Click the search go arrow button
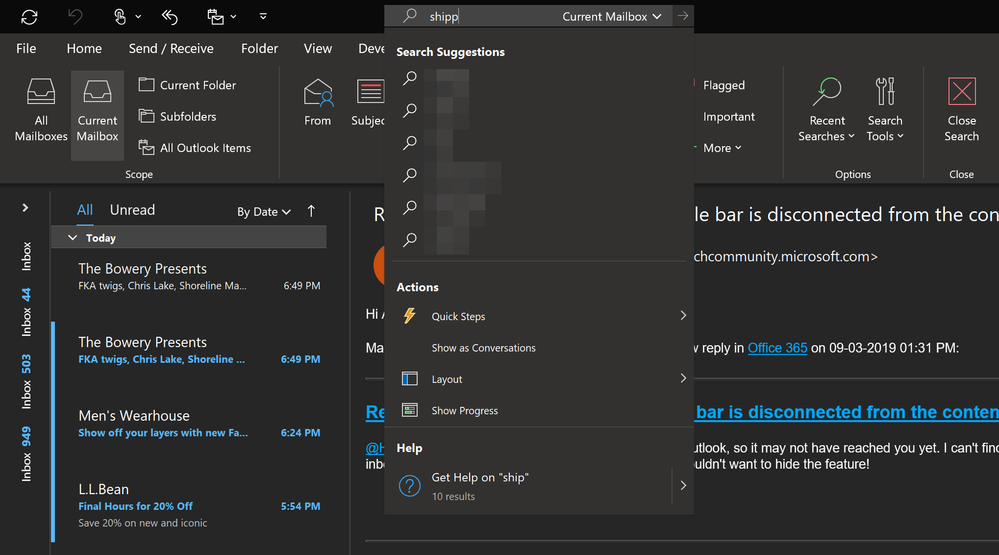This screenshot has height=555, width=999. tap(683, 16)
